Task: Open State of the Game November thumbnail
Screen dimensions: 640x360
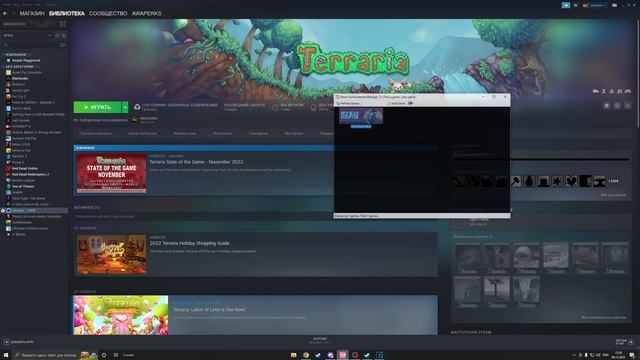Action: [111, 173]
